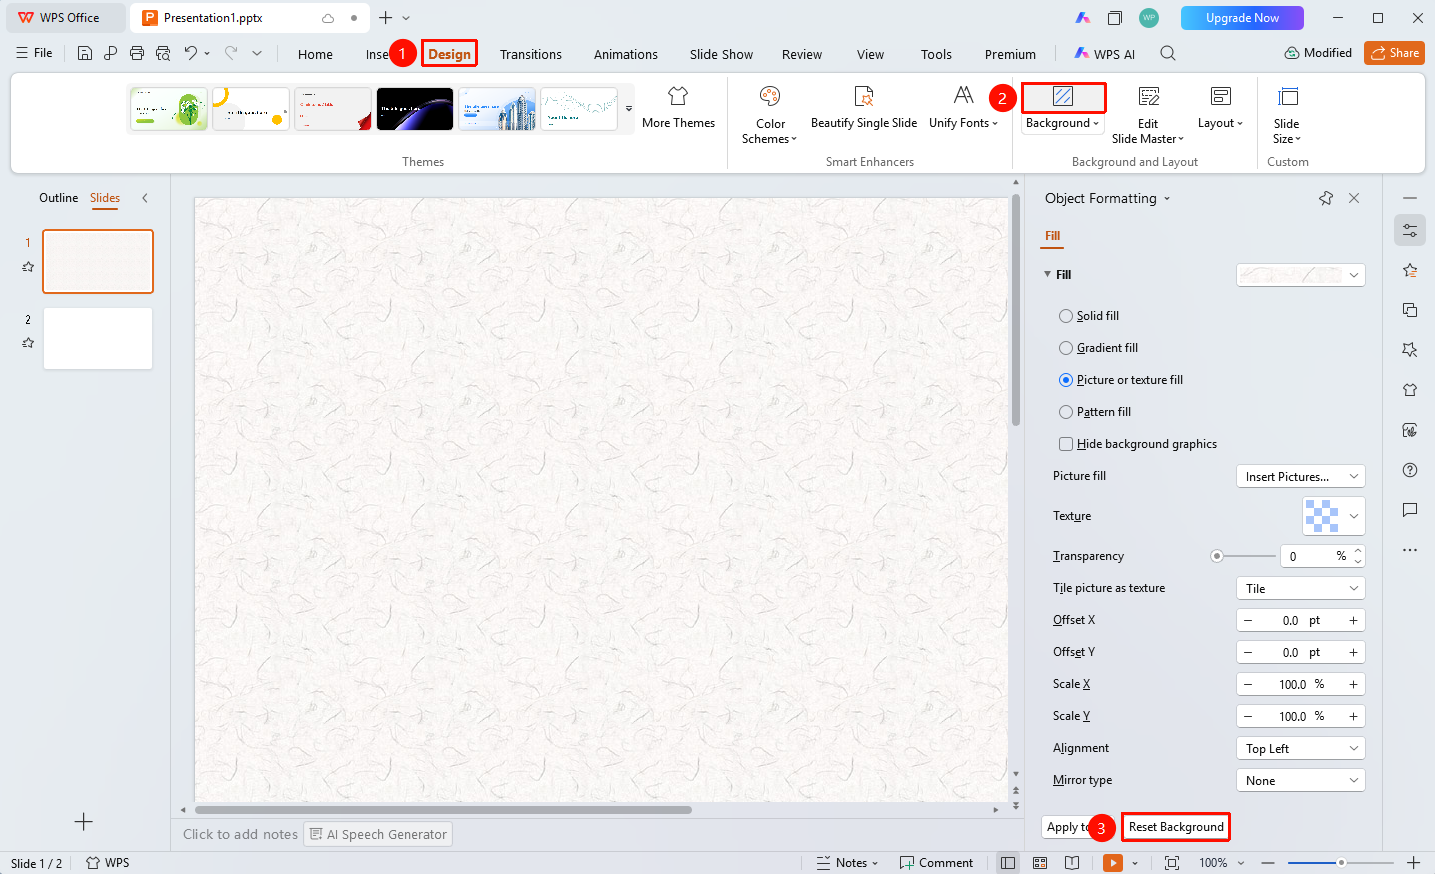Image resolution: width=1435 pixels, height=874 pixels.
Task: Collapse the Fill section triangle
Action: (x=1047, y=274)
